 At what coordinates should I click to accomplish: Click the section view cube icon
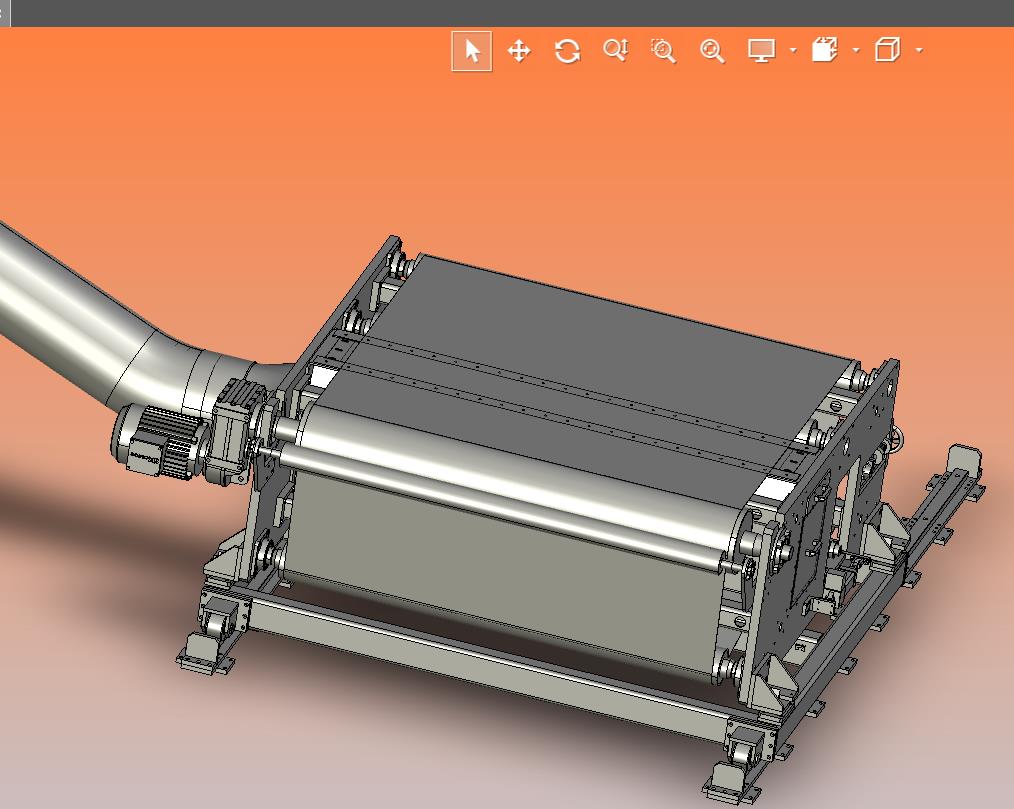(x=825, y=50)
